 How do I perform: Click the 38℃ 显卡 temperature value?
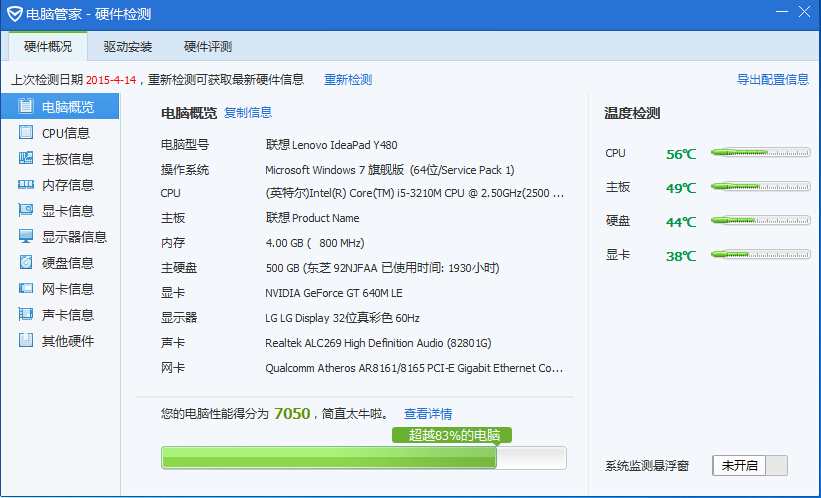click(681, 256)
